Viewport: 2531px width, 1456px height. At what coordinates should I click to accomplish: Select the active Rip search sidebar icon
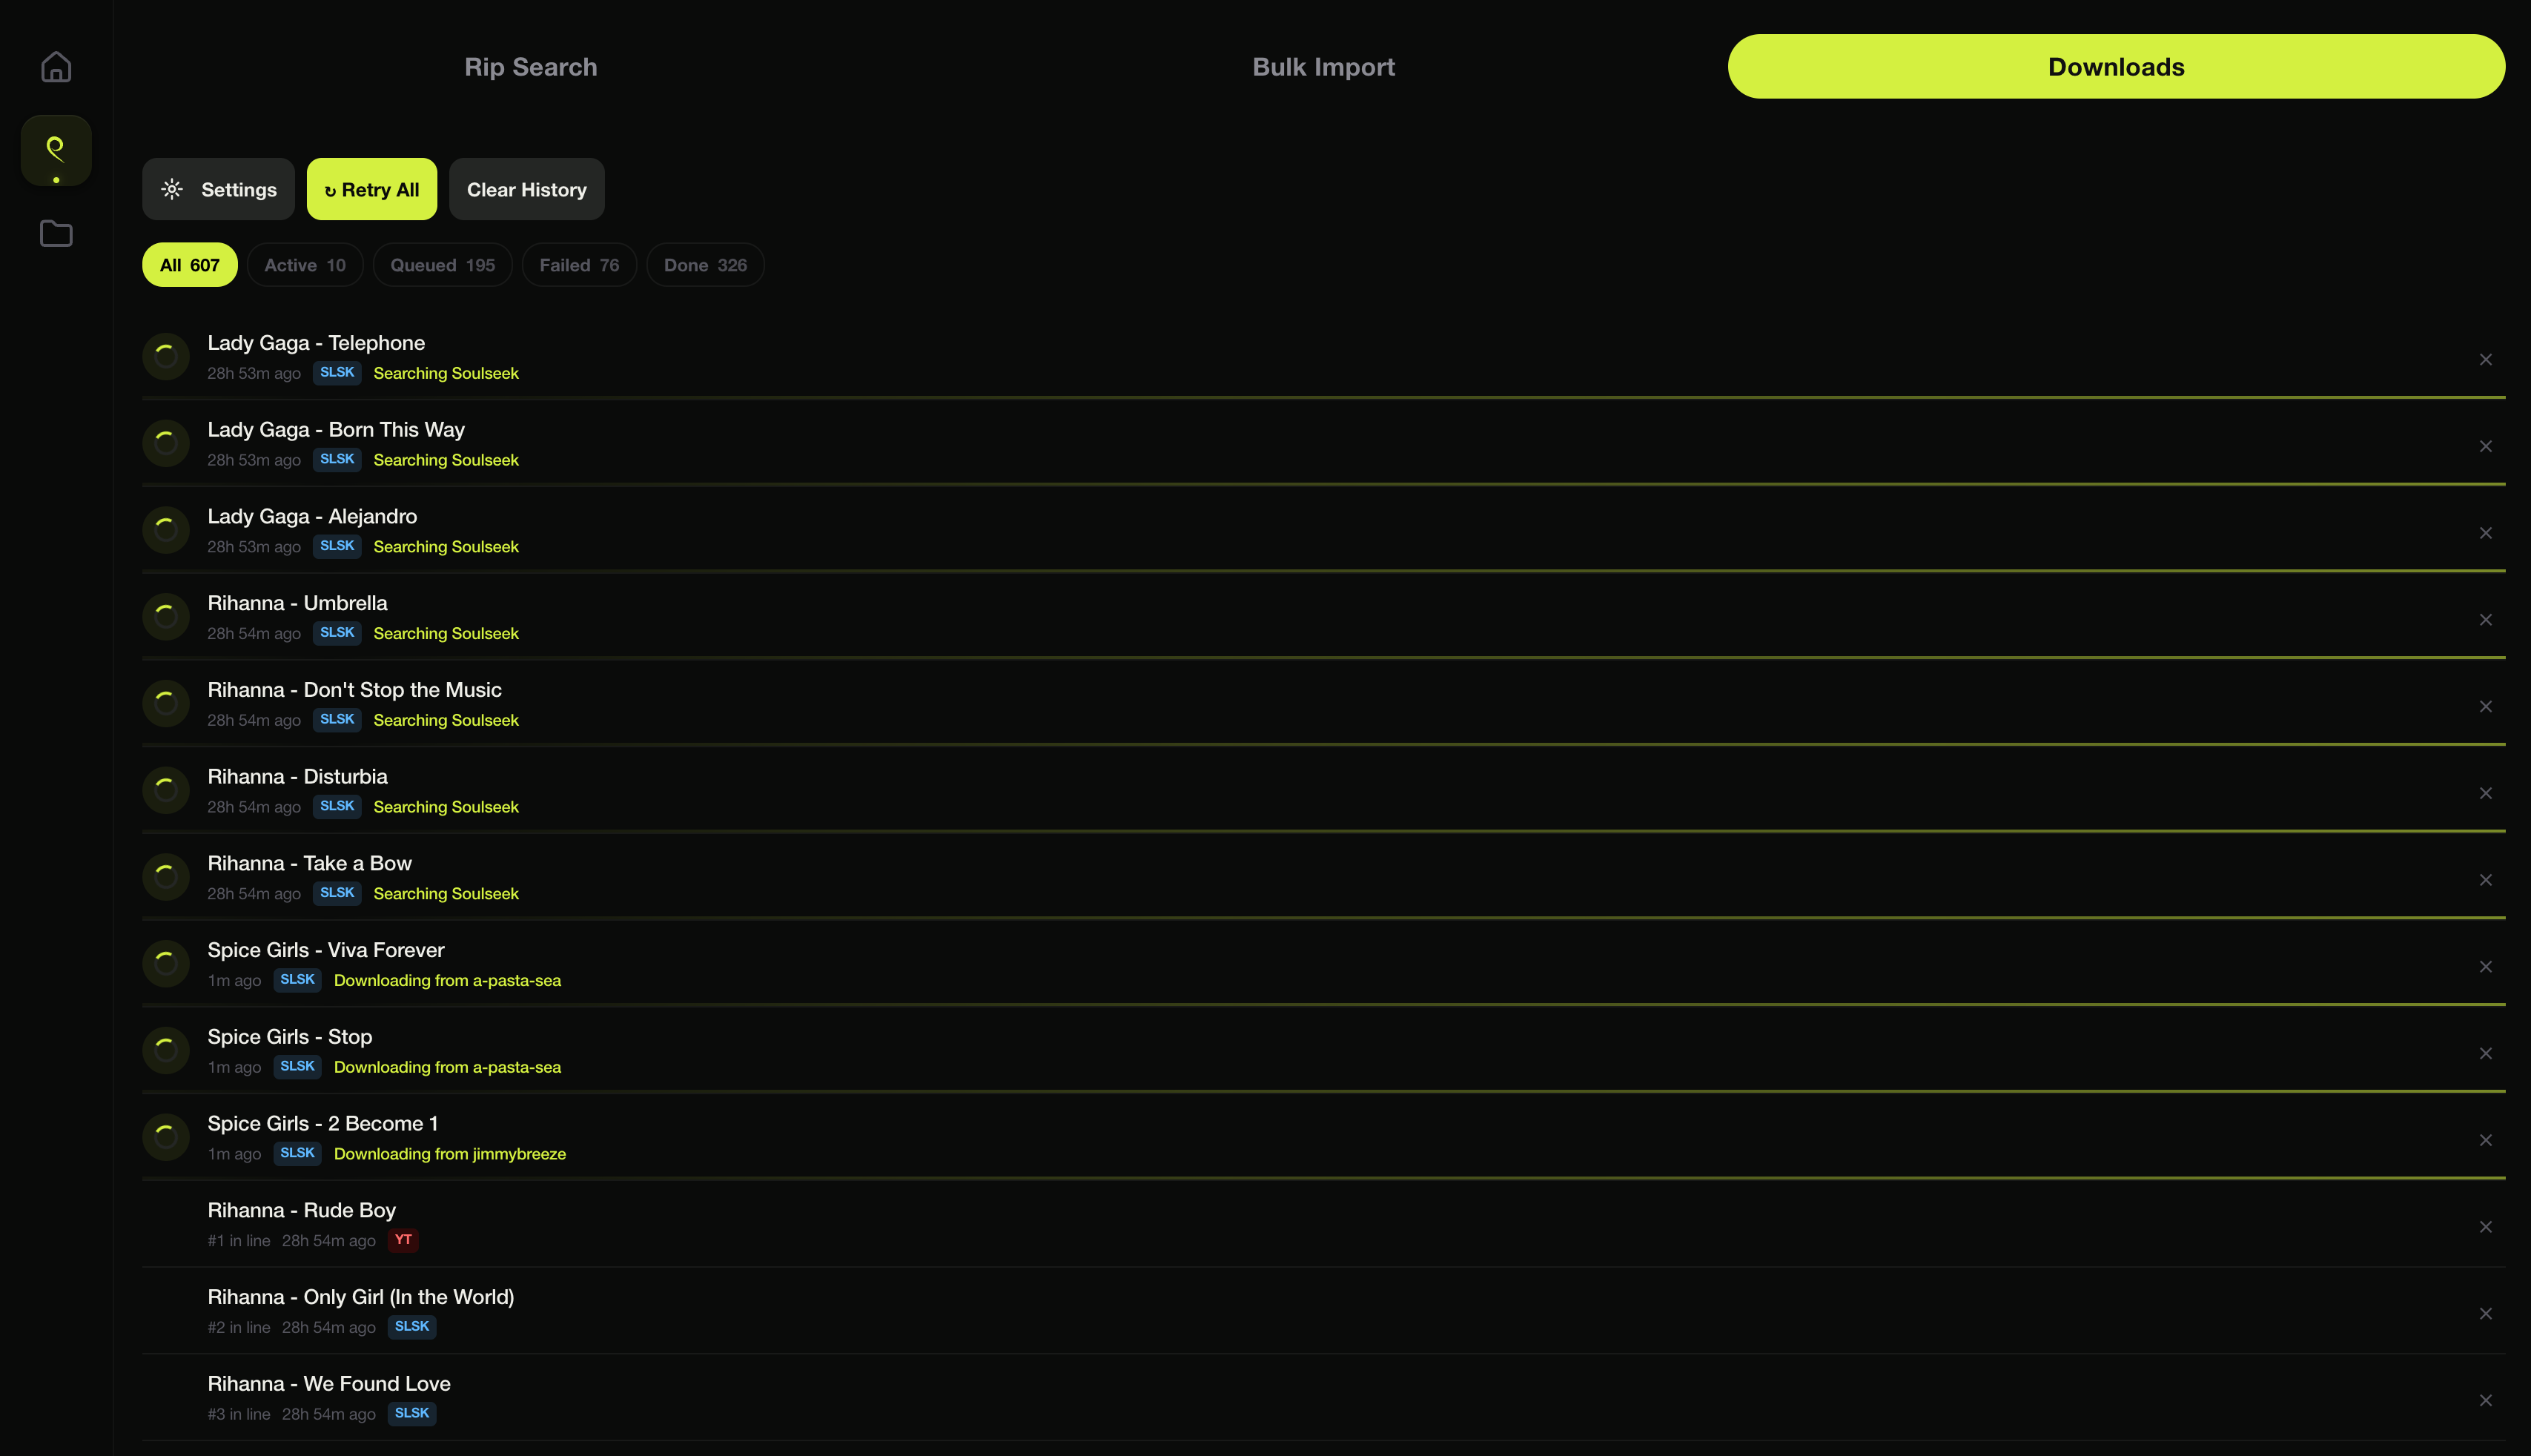tap(56, 151)
